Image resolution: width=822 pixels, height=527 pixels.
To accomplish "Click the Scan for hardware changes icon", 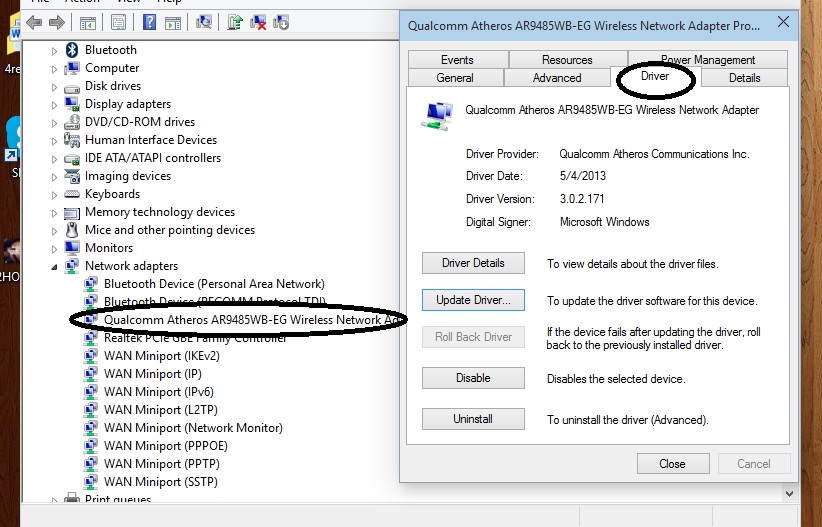I will tap(204, 22).
